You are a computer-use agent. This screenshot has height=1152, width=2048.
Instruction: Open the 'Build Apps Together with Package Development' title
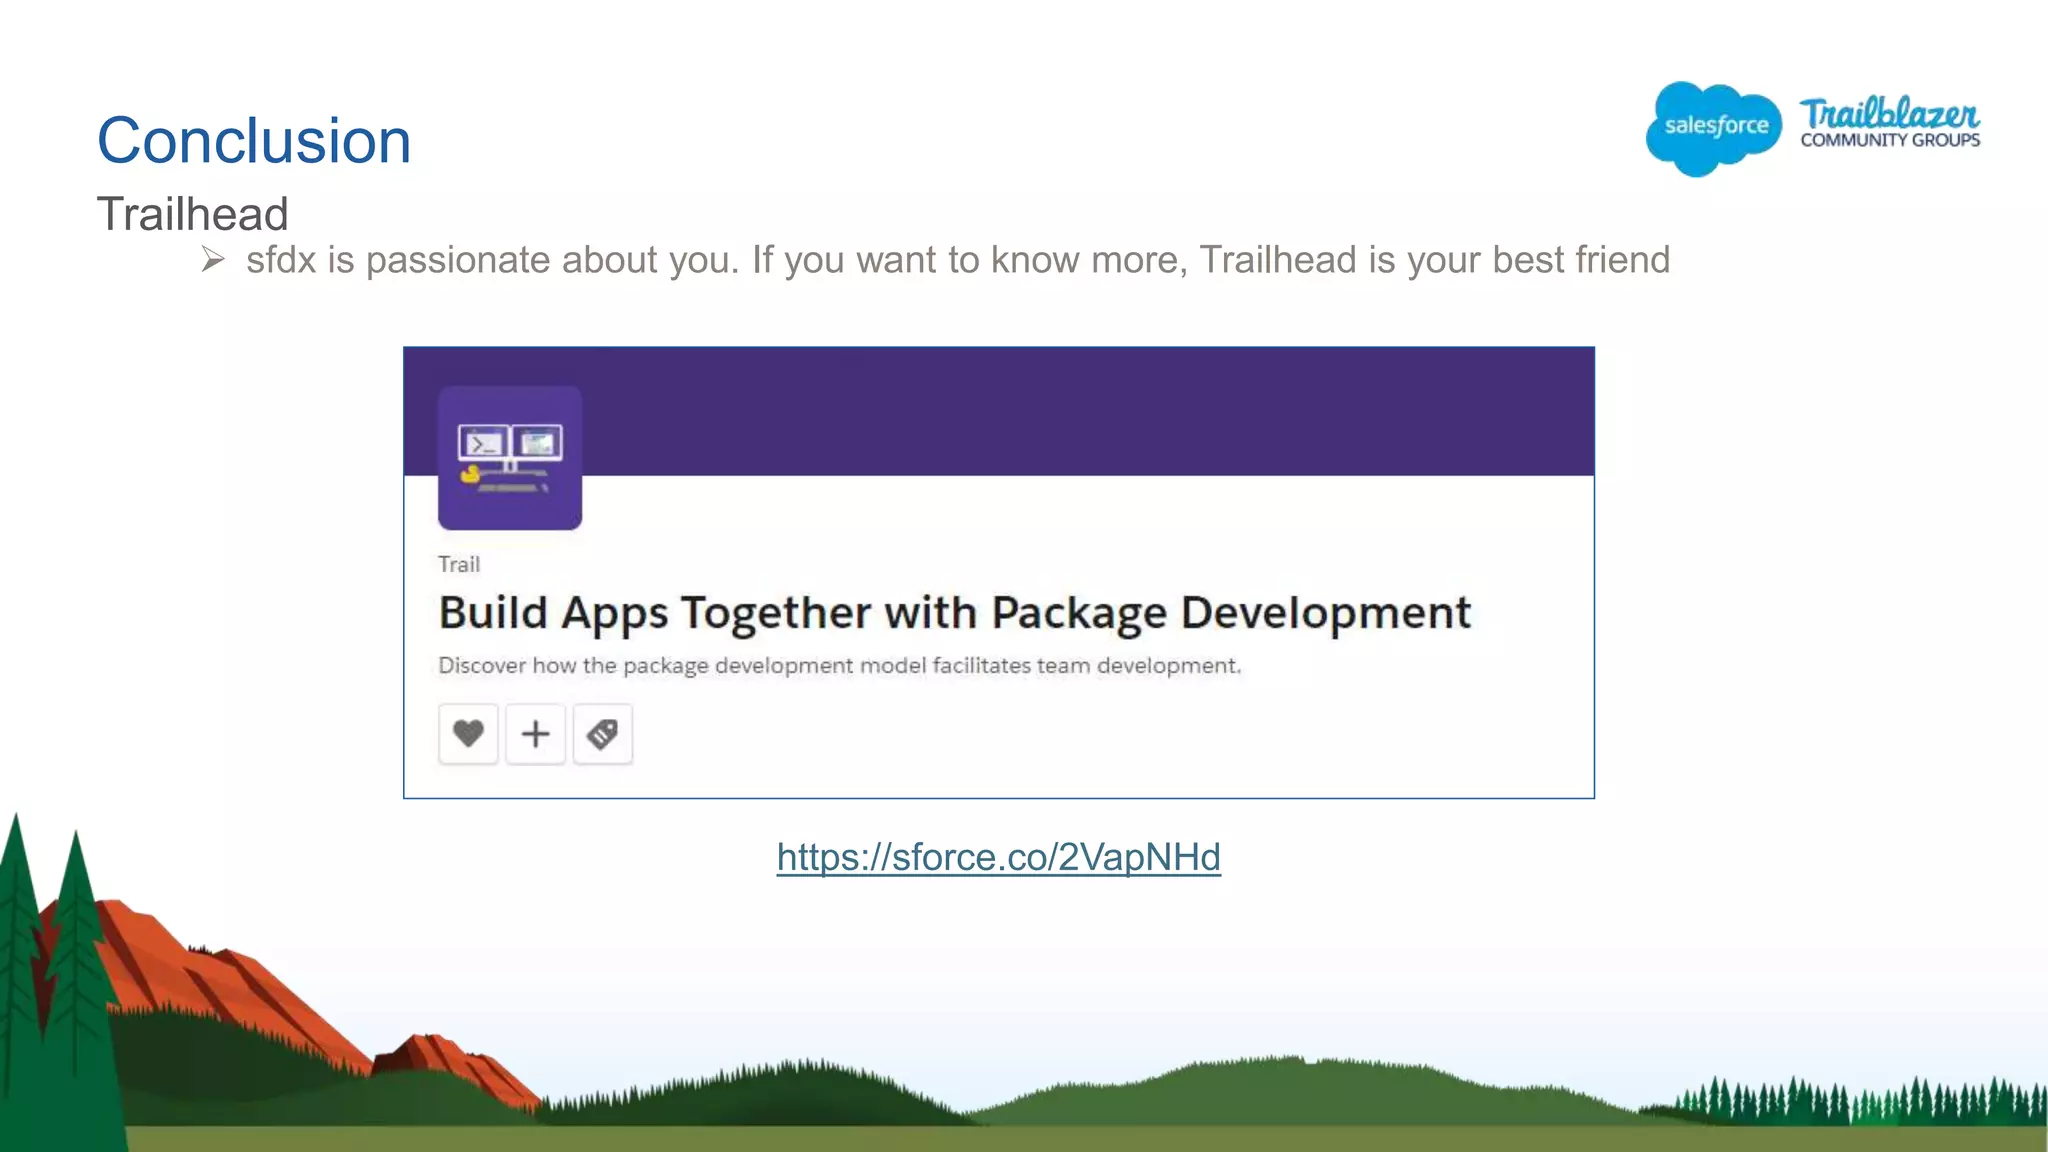955,613
